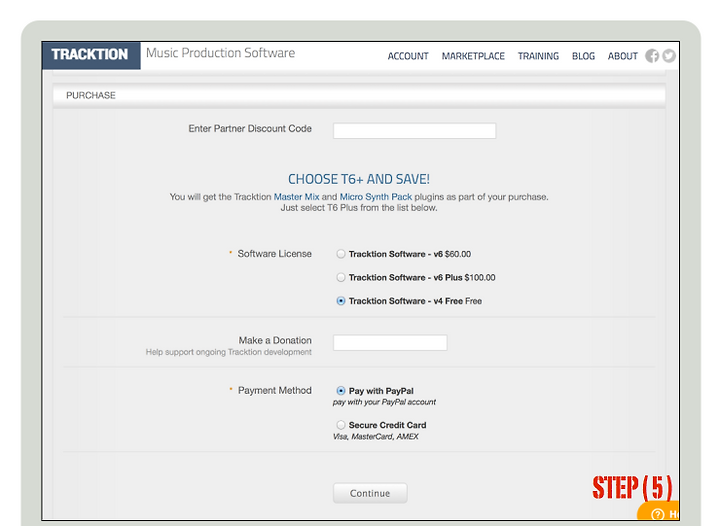
Task: Click the orange Help widget icon
Action: pyautogui.click(x=658, y=514)
